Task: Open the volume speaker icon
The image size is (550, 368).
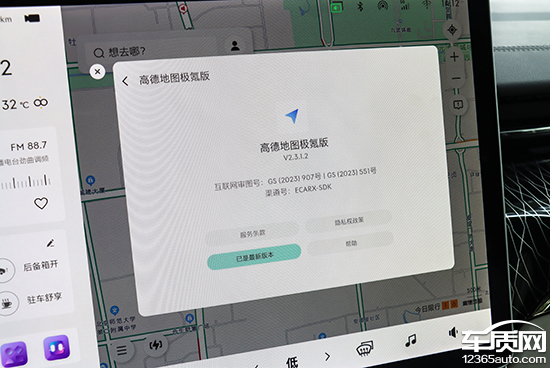Action: coord(453,332)
